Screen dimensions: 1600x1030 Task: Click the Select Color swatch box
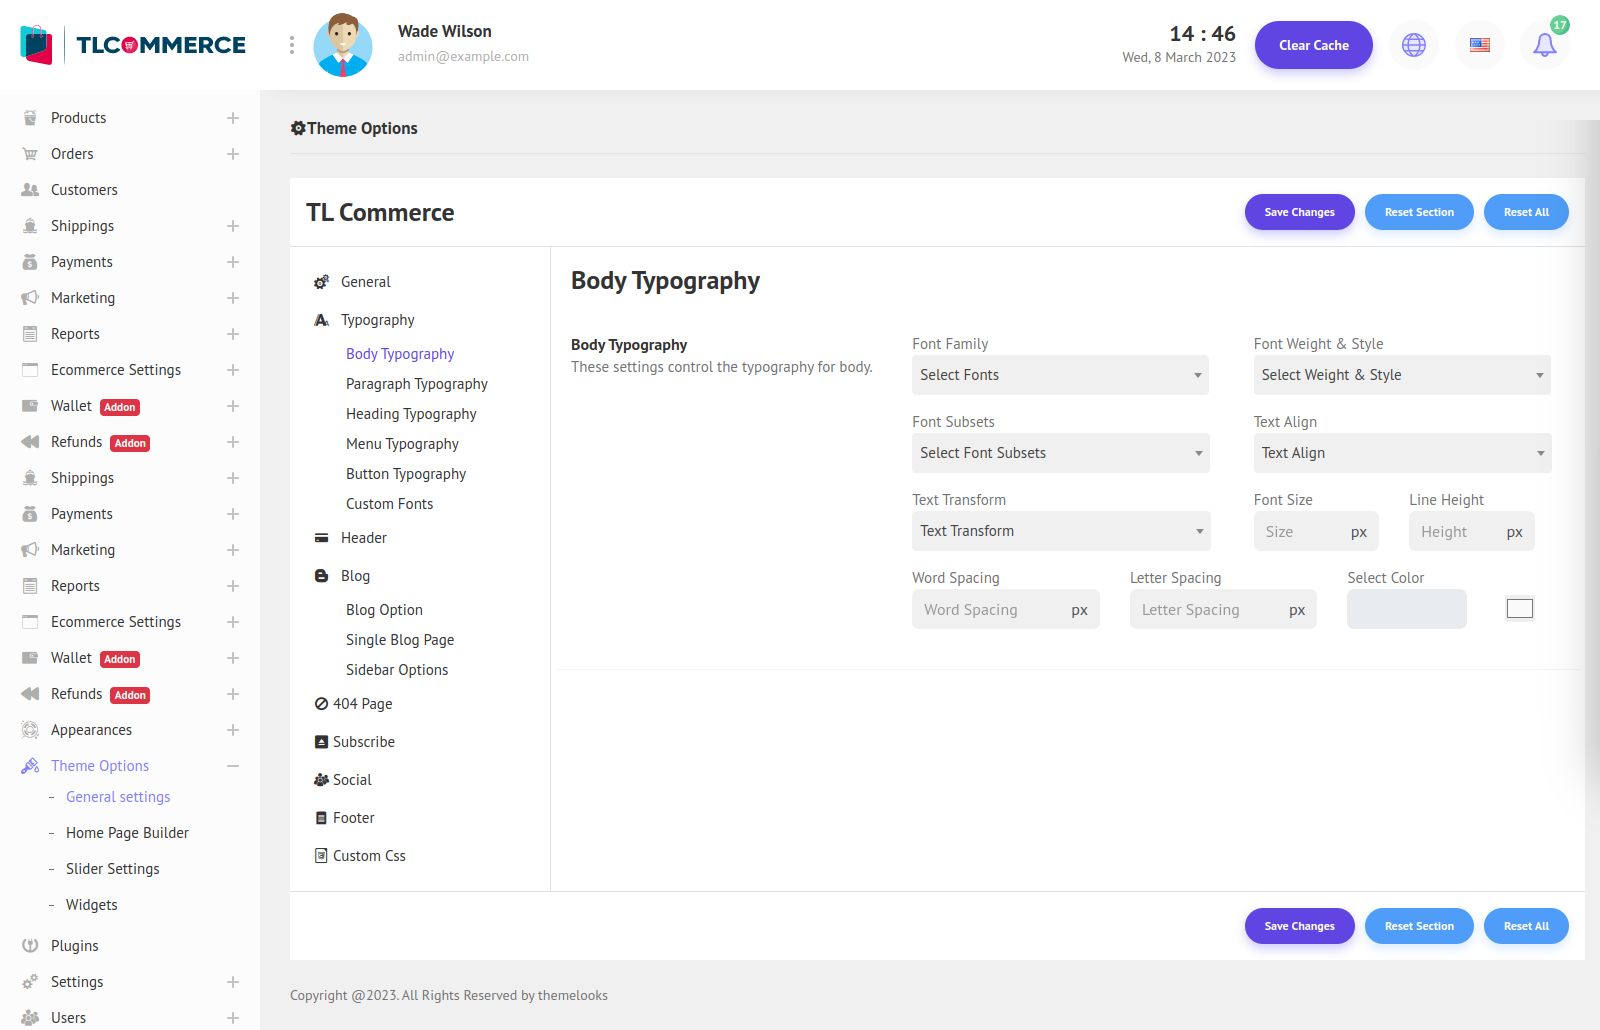(x=1519, y=609)
